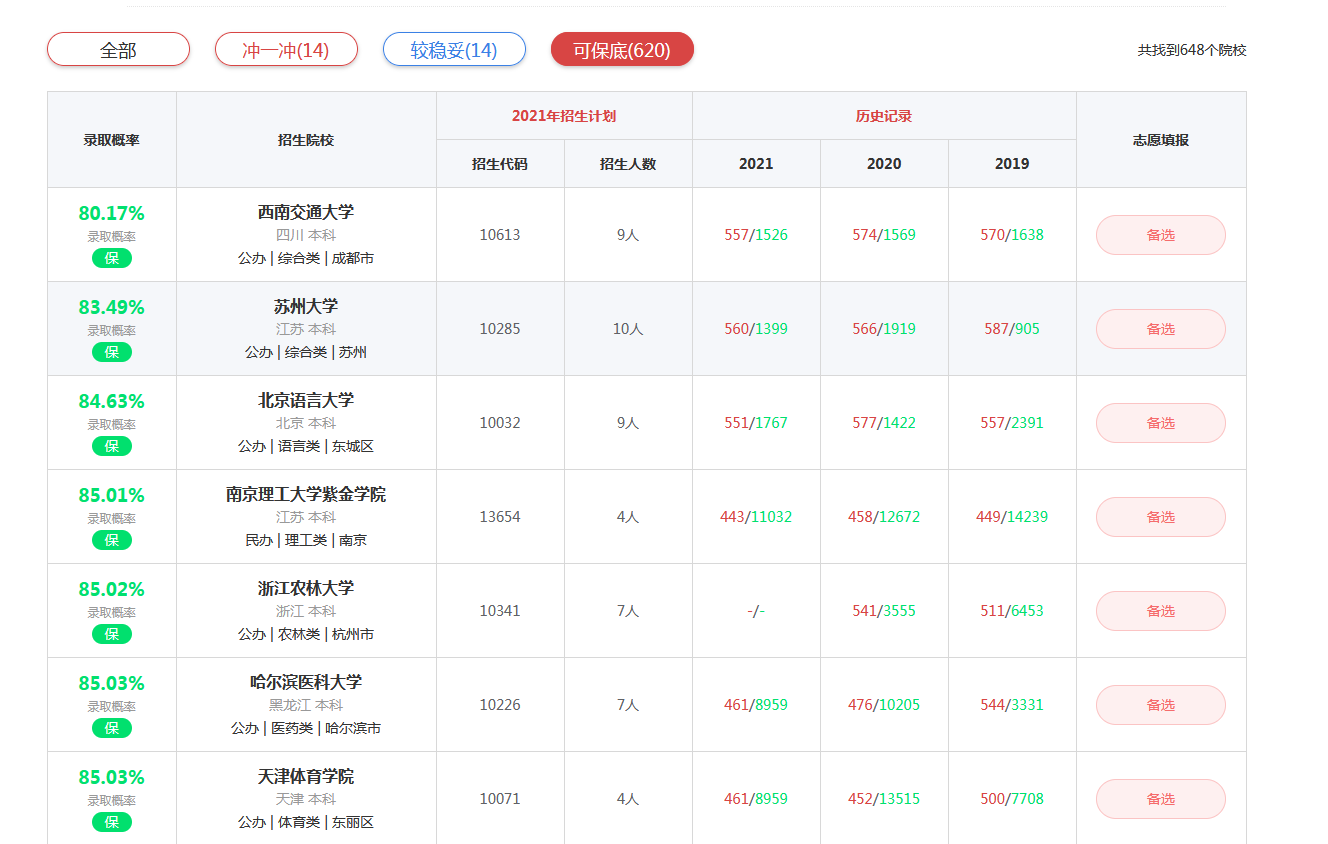Viewport: 1328px width, 844px height.
Task: Click 备选 for 南京理工大学紫金学院
Action: (1161, 517)
